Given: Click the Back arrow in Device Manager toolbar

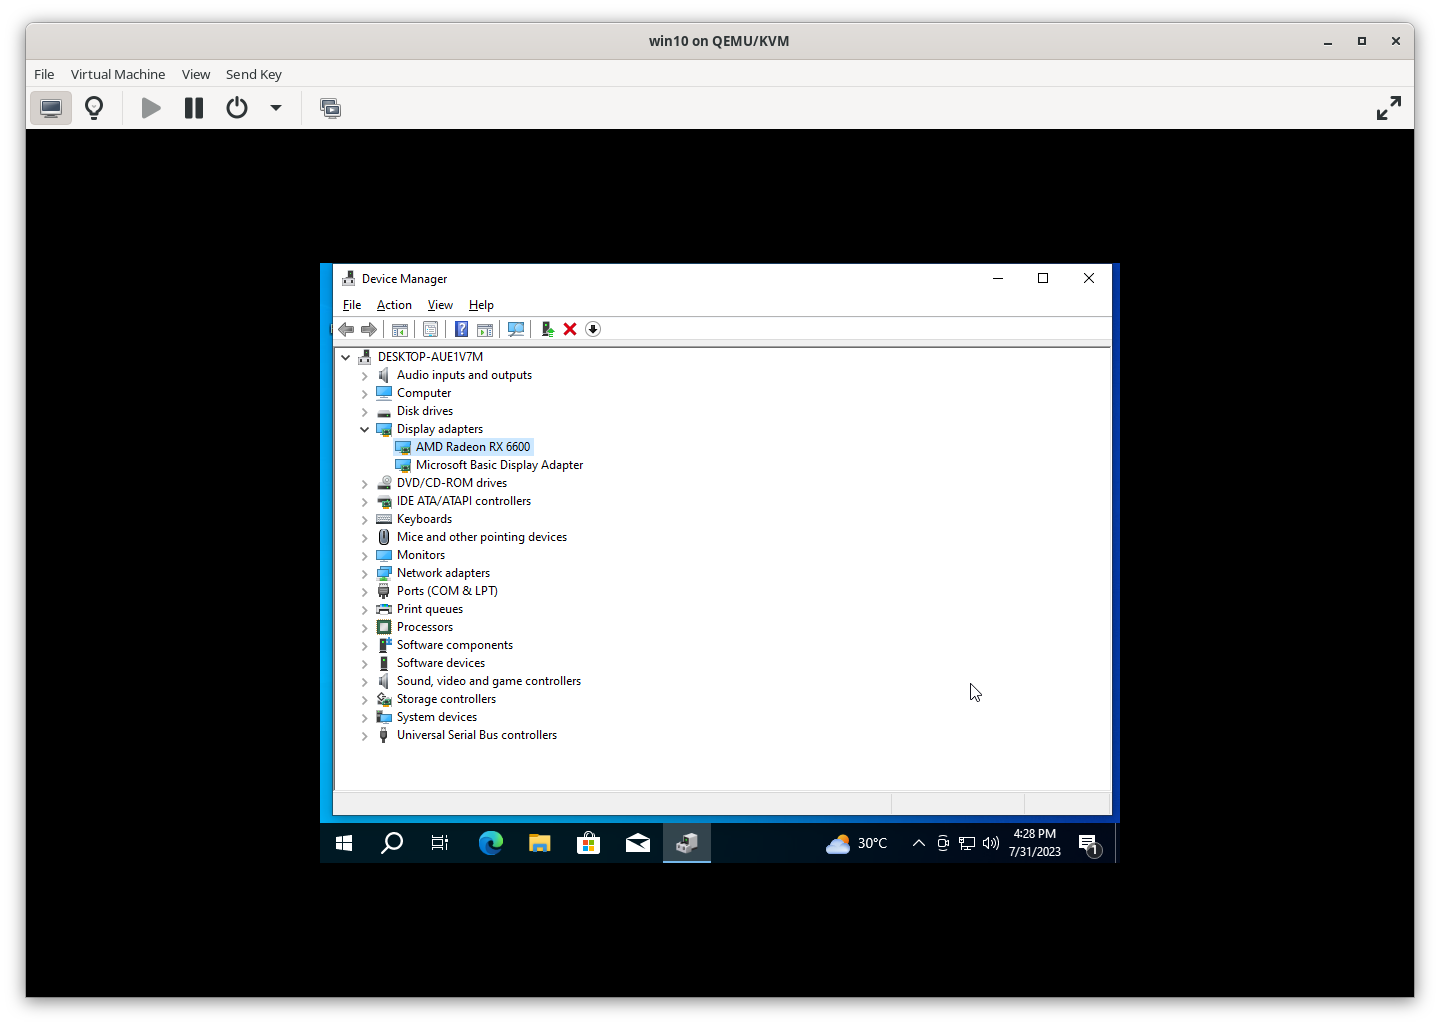Looking at the screenshot, I should tap(346, 329).
